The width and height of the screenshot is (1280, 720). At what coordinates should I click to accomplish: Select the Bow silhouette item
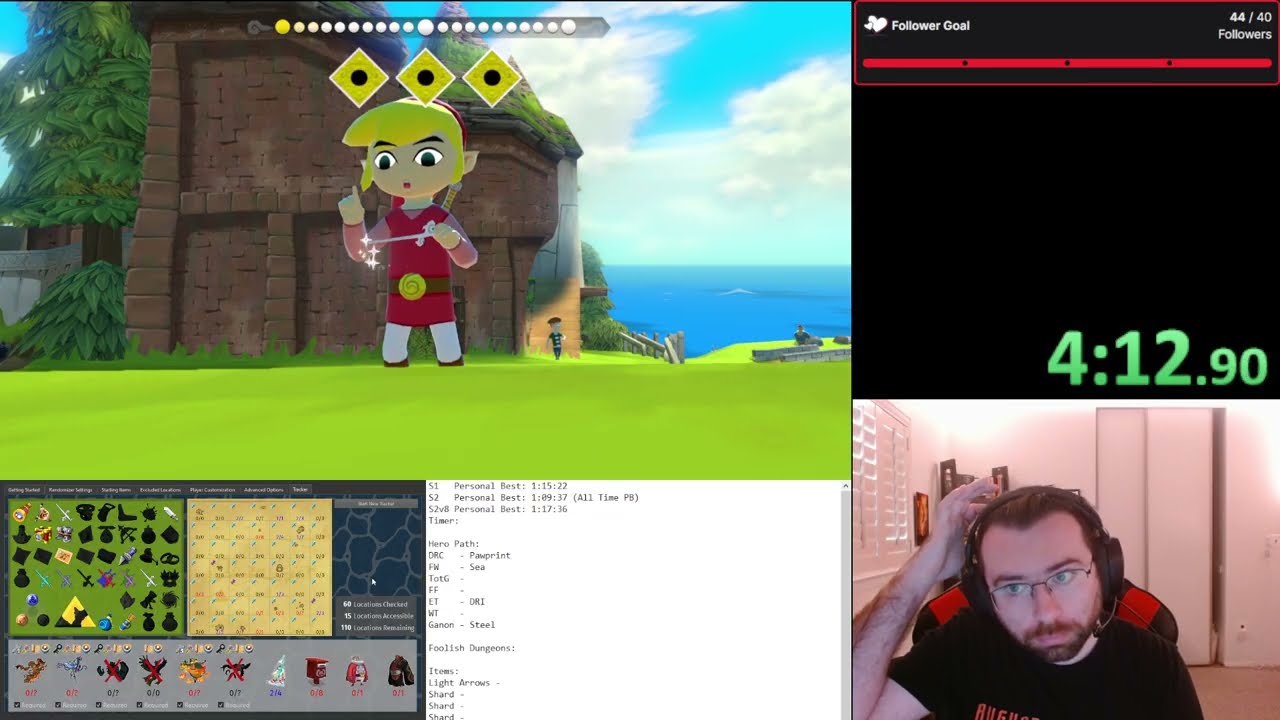(128, 534)
